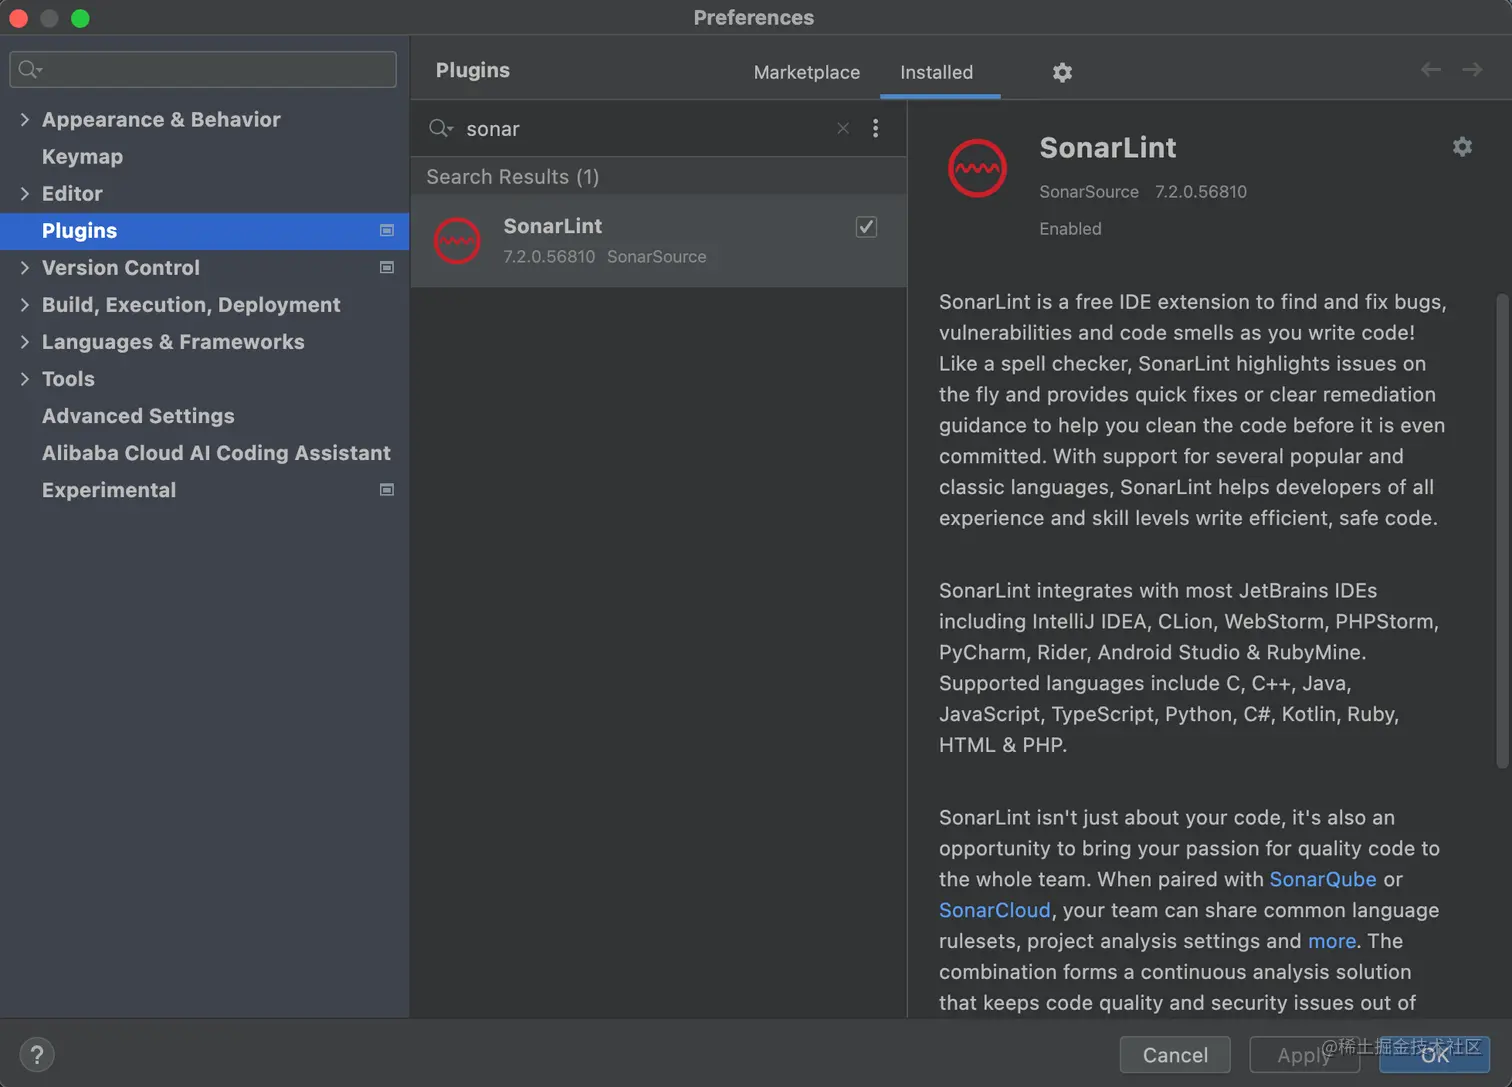Open Advanced Settings page
The height and width of the screenshot is (1087, 1512).
138,415
